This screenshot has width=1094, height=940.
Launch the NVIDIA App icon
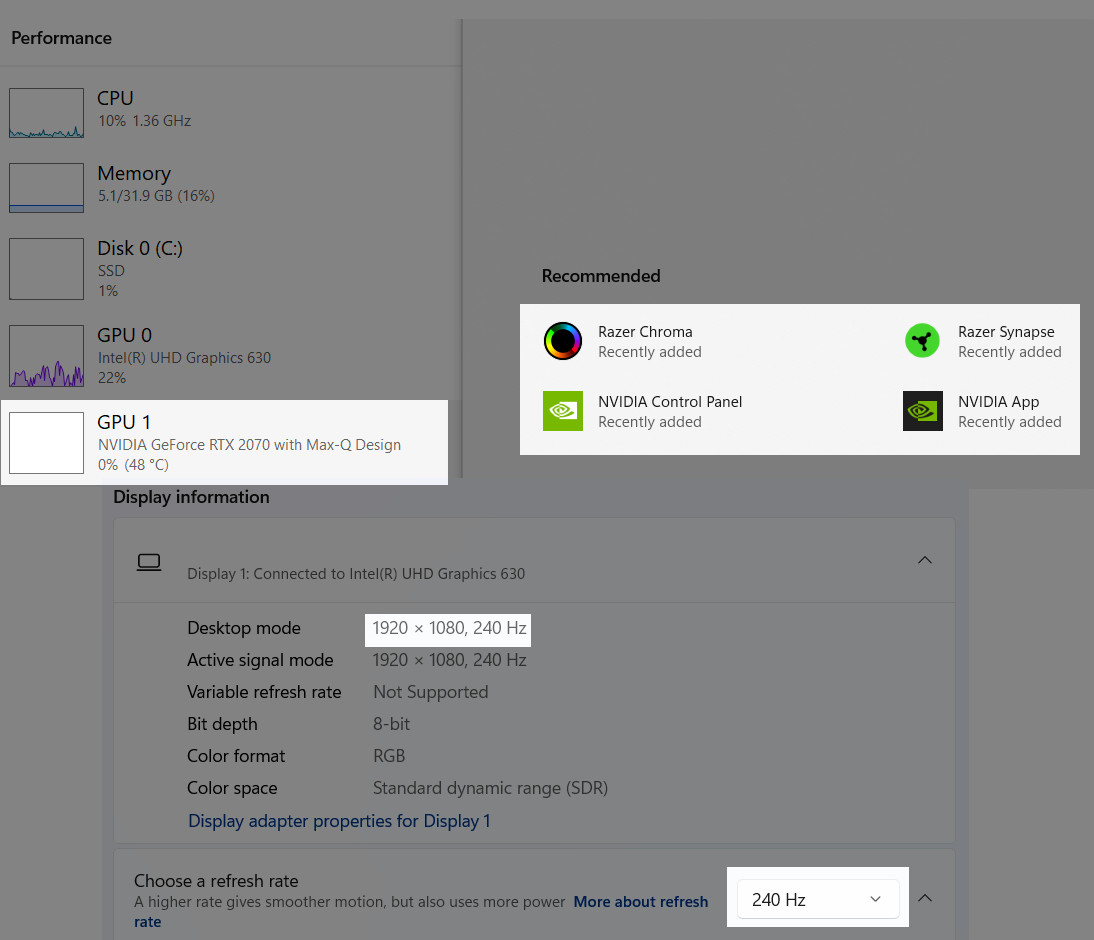pyautogui.click(x=922, y=411)
